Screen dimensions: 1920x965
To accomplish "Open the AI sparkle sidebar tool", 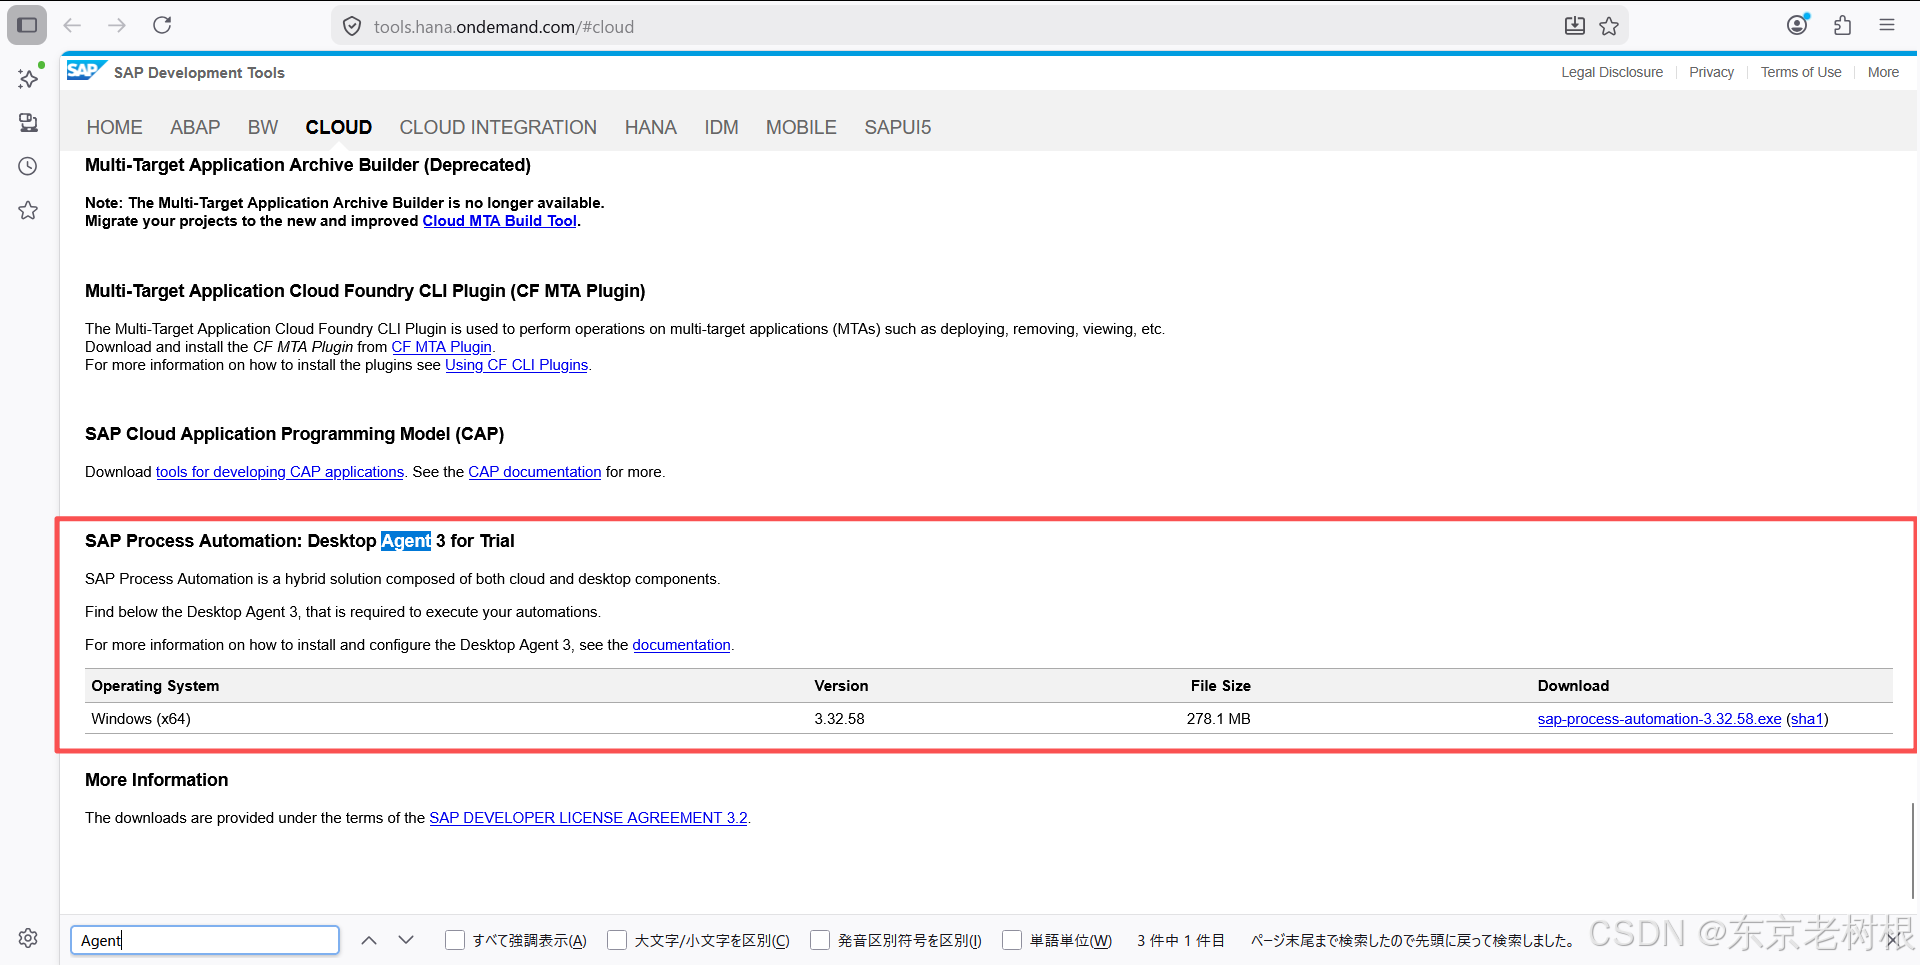I will pos(29,78).
